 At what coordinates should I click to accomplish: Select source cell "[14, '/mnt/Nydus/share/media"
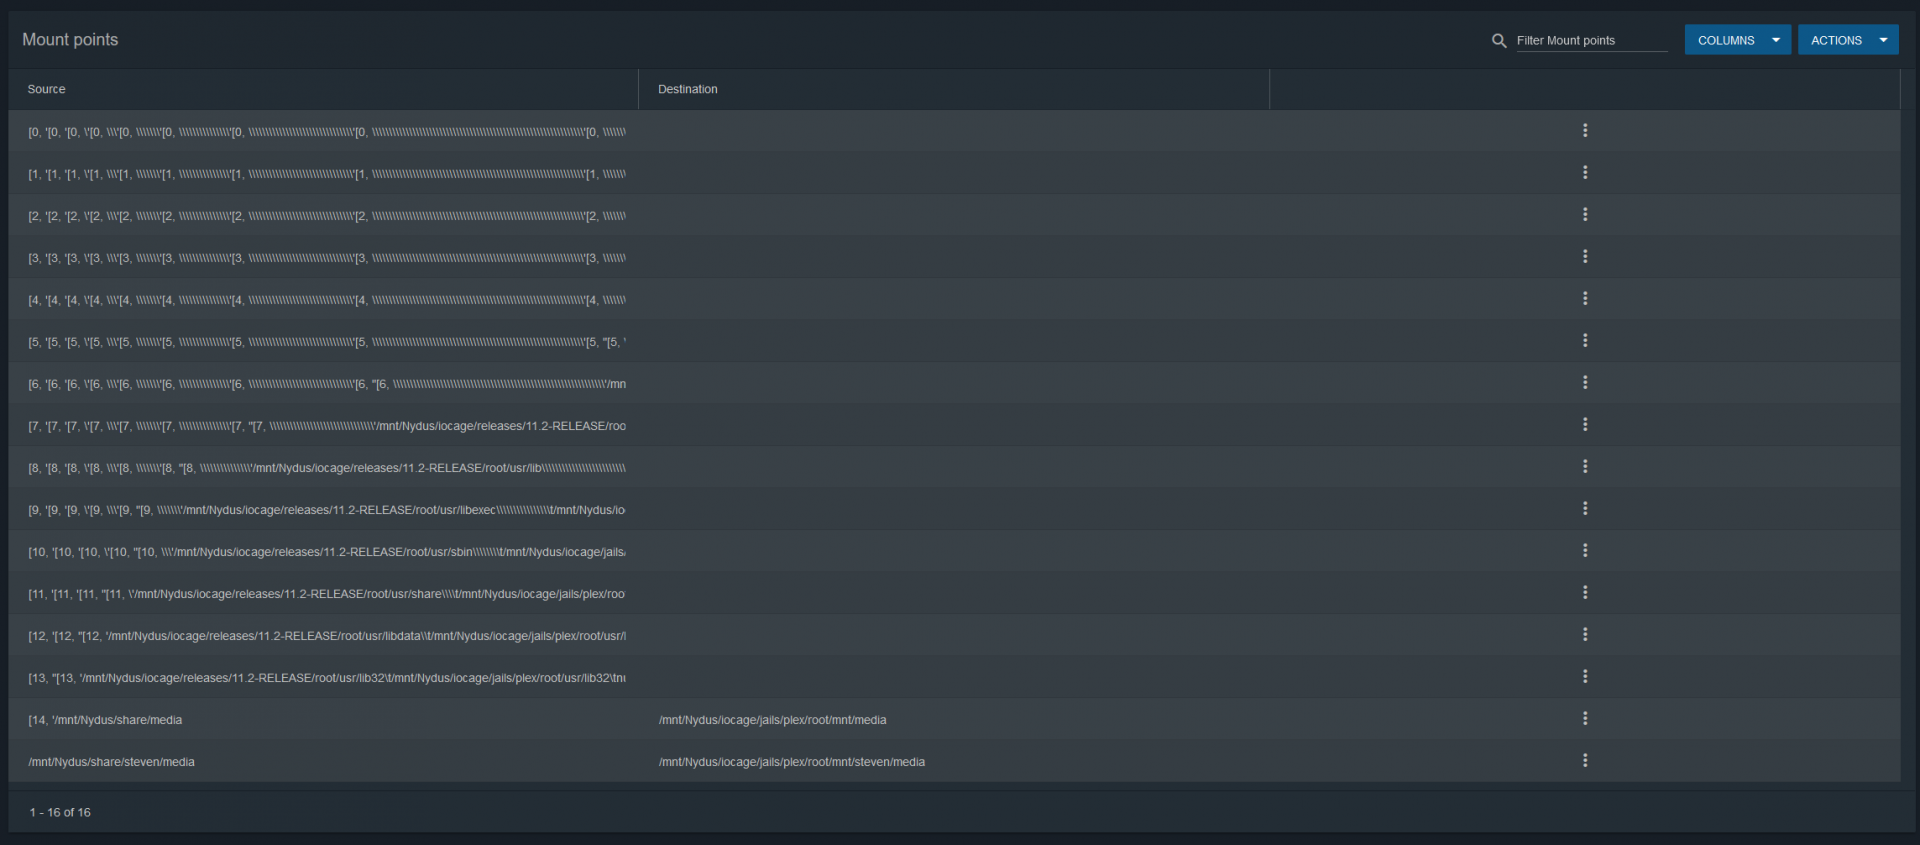(105, 720)
